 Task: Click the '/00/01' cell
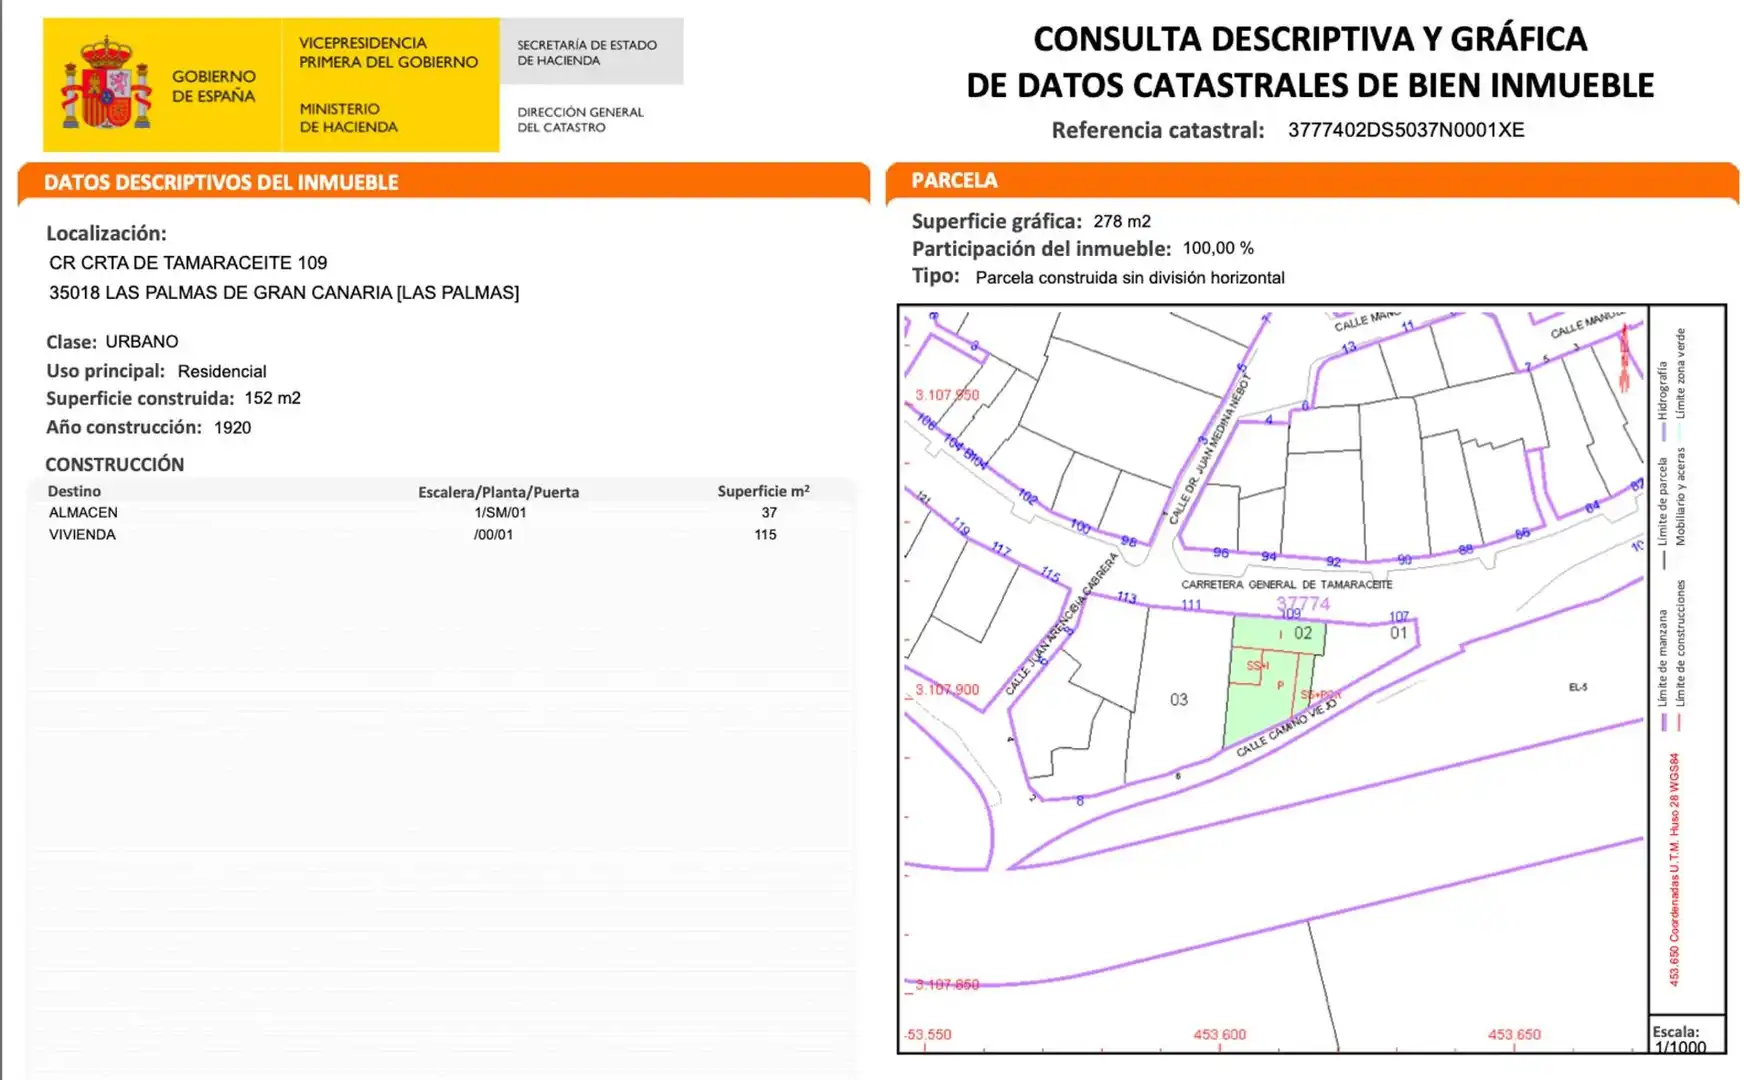click(x=493, y=534)
